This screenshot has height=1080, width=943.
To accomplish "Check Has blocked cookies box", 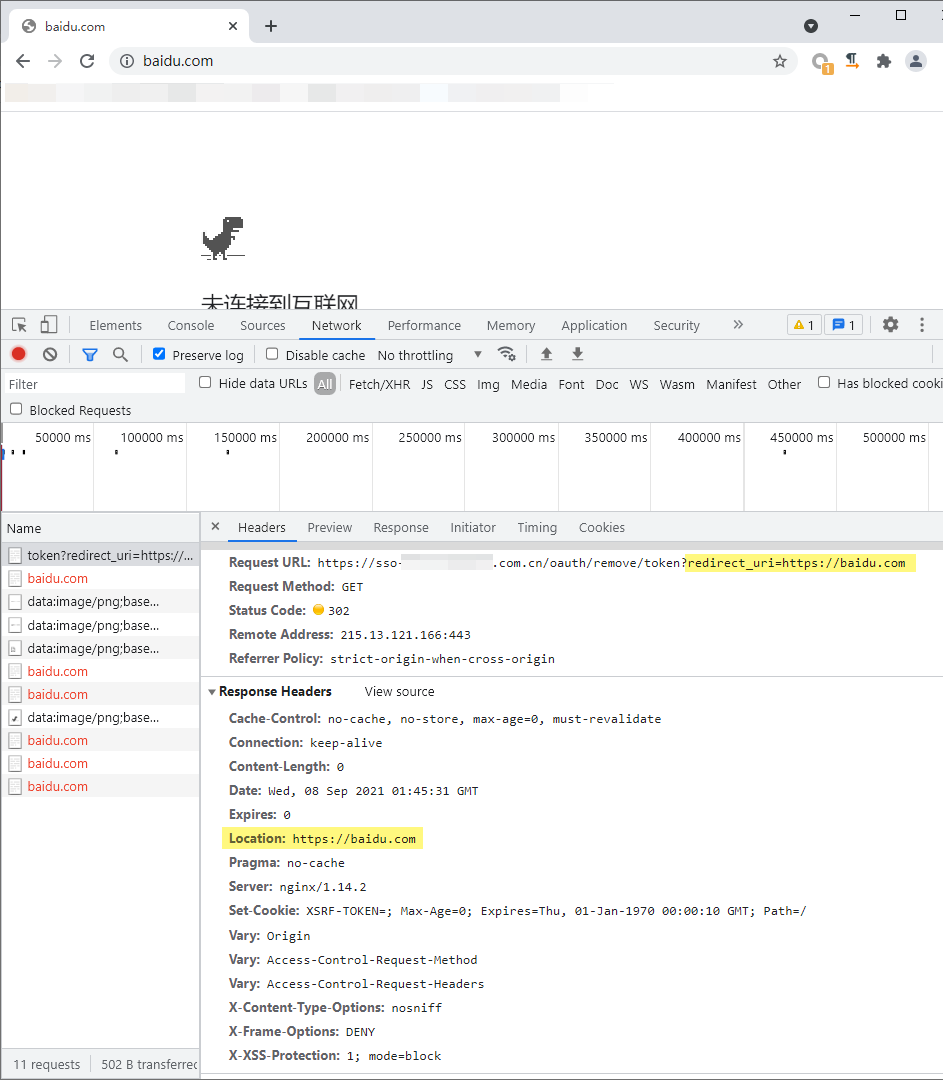I will click(x=824, y=383).
